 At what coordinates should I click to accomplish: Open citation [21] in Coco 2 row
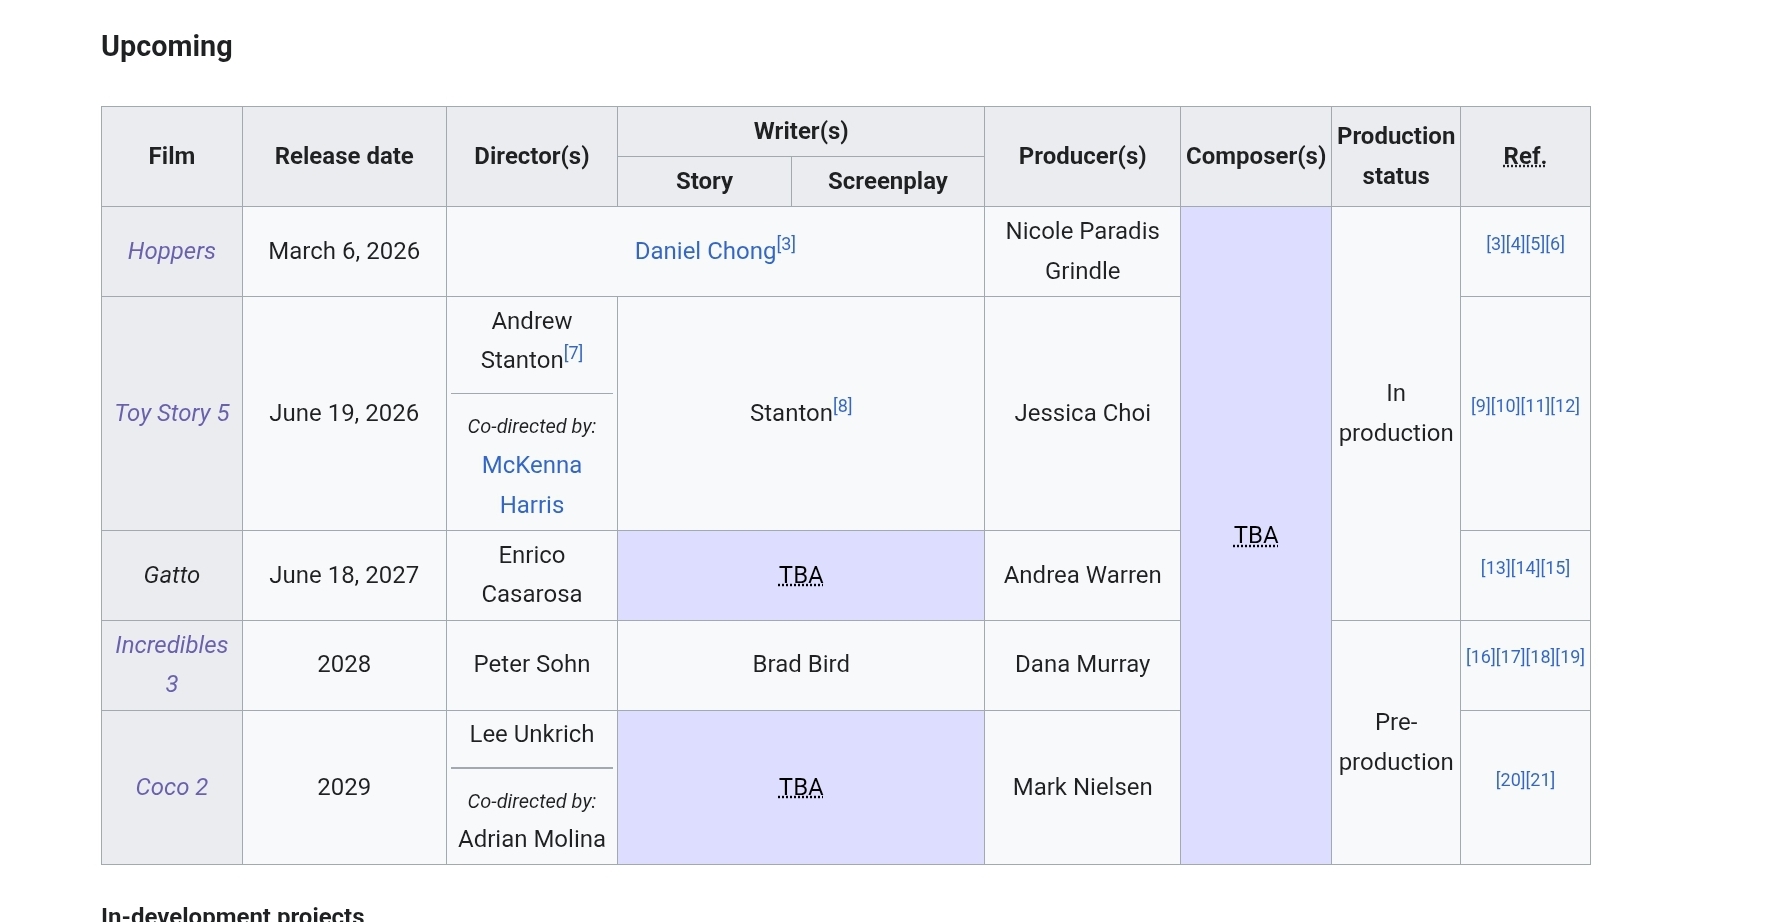tap(1540, 779)
